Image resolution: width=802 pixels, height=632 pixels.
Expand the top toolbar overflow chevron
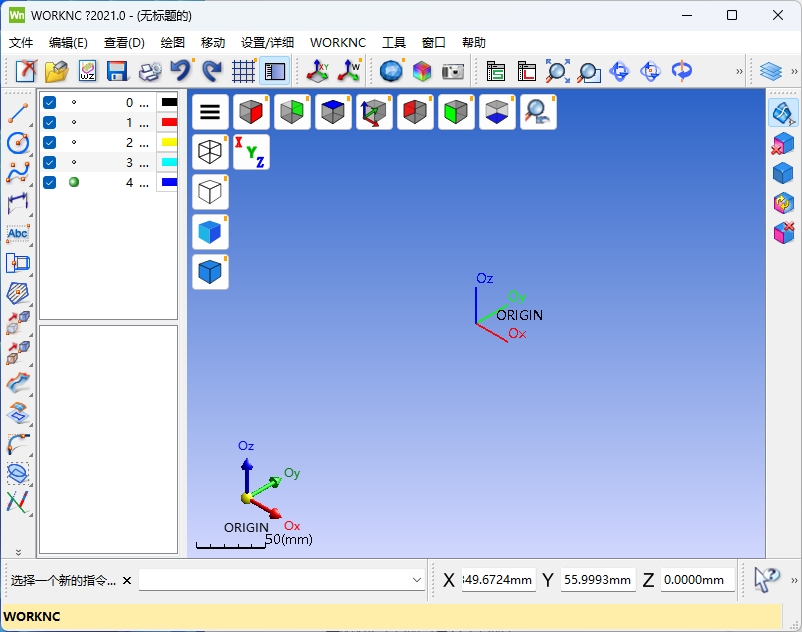(739, 71)
